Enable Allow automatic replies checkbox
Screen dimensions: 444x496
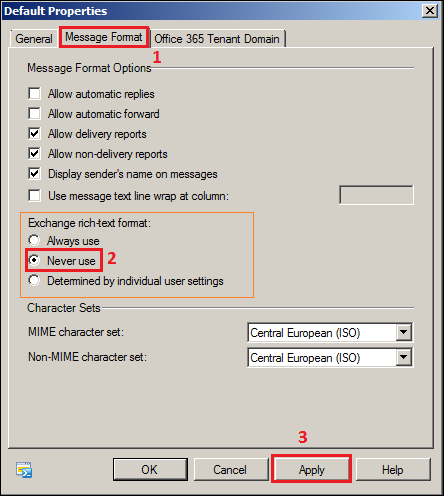point(34,94)
